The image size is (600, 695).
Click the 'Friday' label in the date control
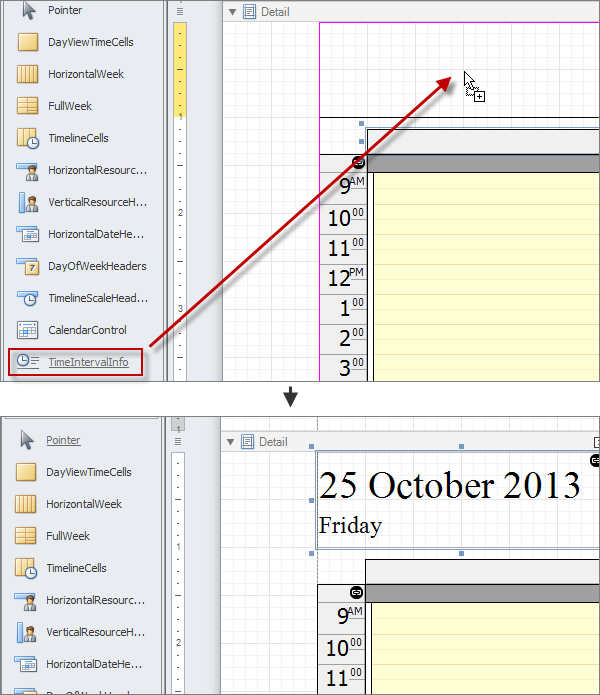tap(350, 525)
